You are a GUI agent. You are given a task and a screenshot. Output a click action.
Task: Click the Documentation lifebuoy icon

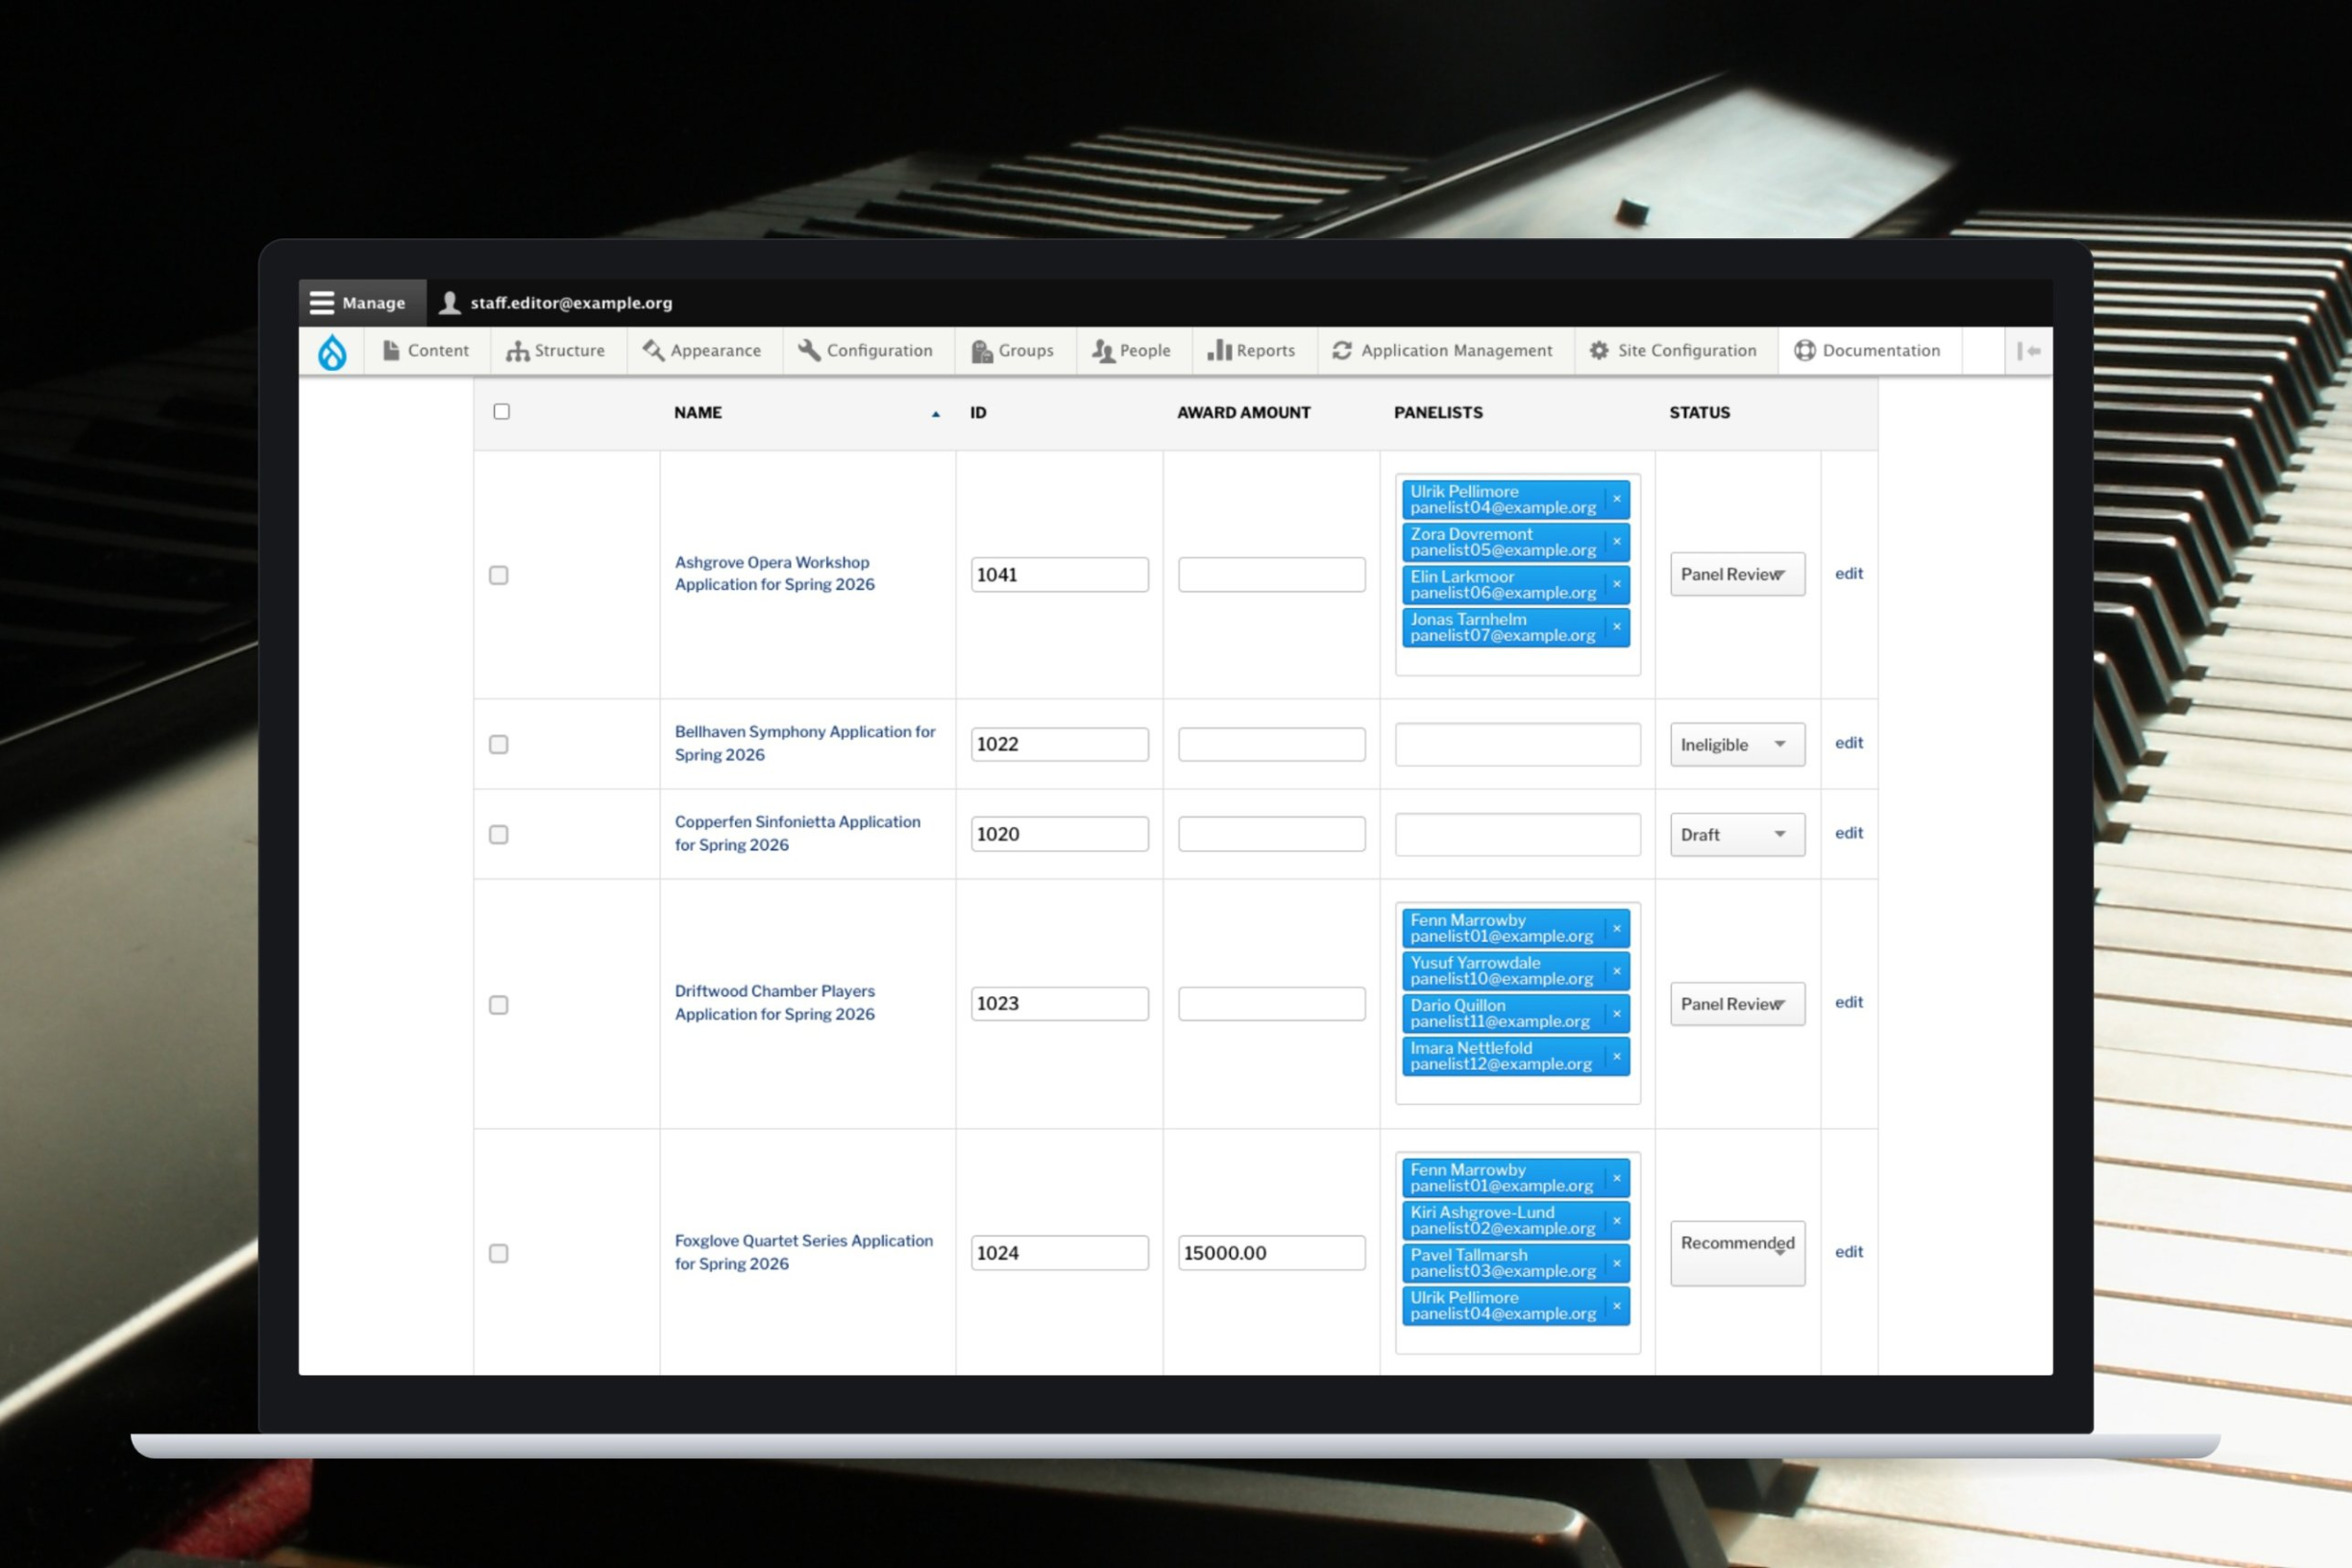coord(1804,350)
